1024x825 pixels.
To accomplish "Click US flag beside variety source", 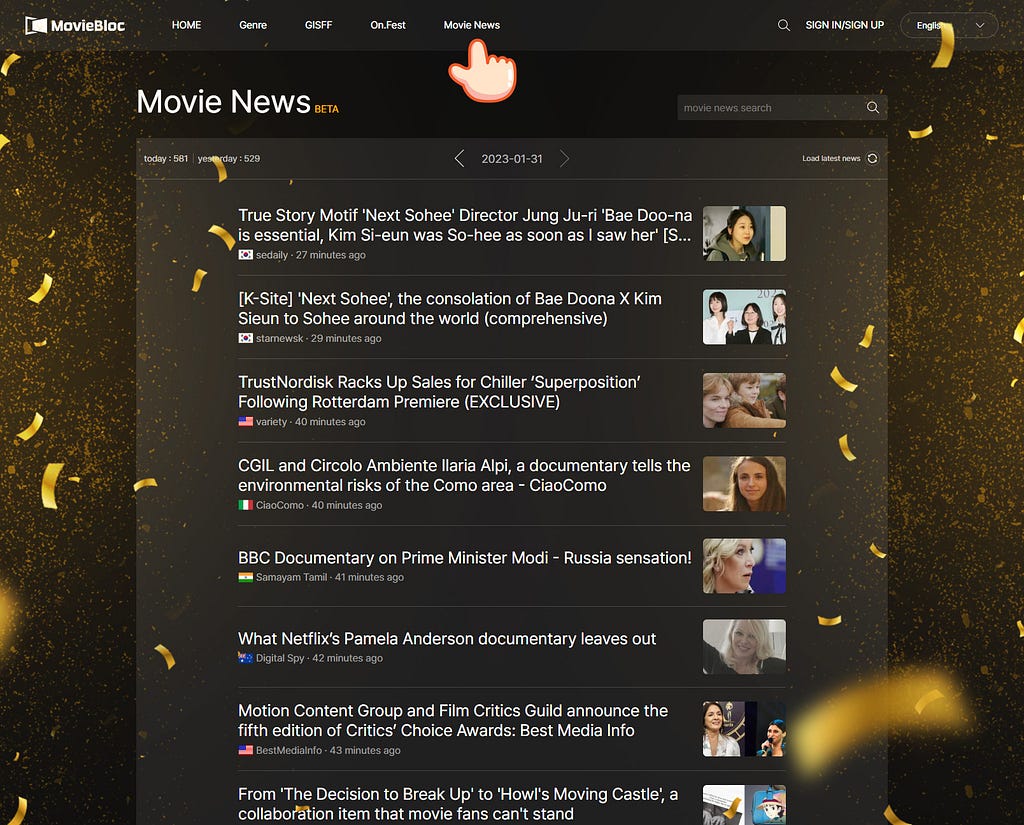I will (x=246, y=422).
